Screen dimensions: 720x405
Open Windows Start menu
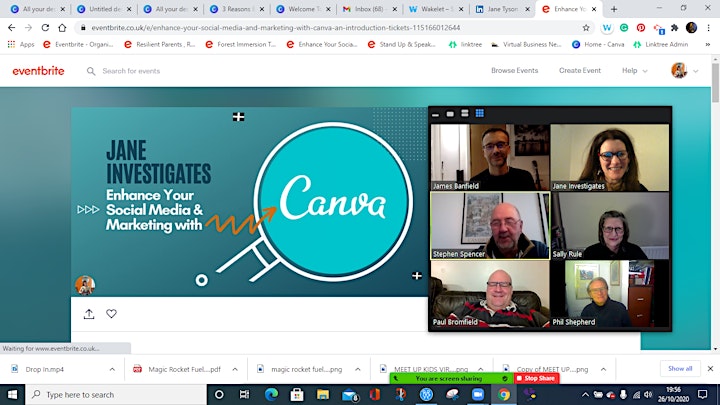point(12,394)
